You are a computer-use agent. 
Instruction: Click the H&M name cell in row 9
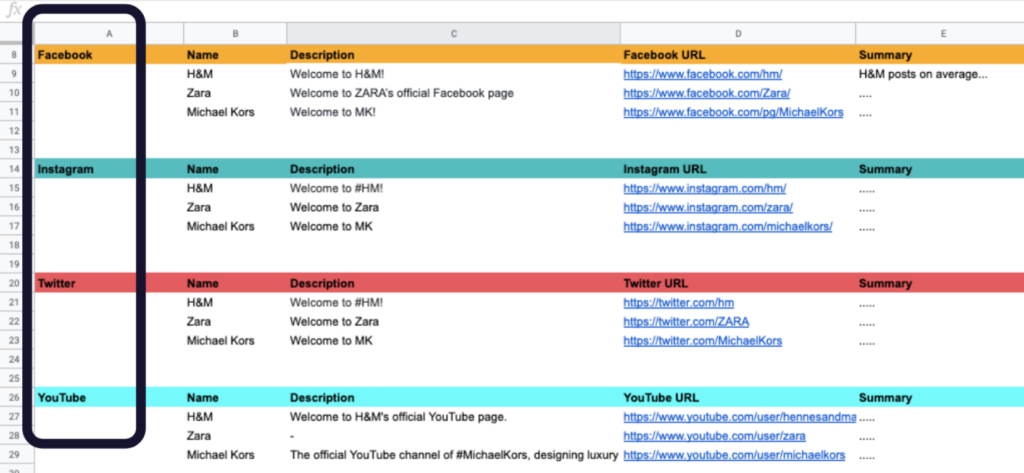click(x=235, y=74)
